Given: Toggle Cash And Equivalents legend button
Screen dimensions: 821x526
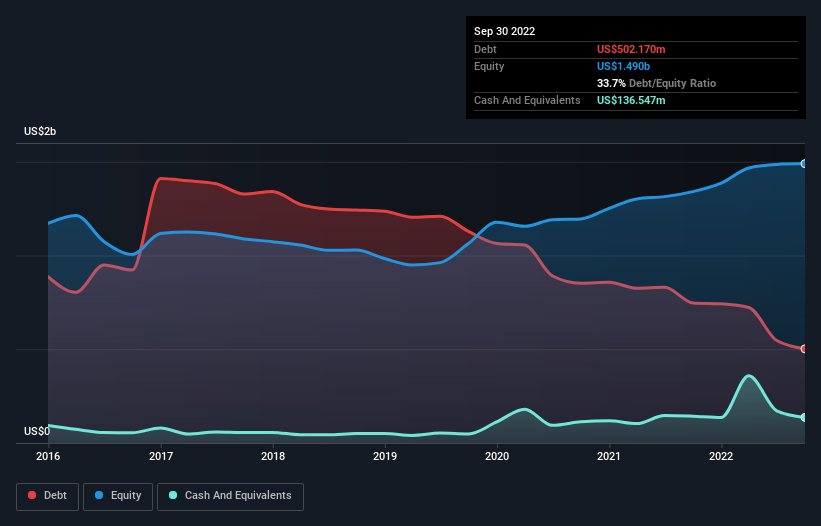Looking at the screenshot, I should pos(230,496).
